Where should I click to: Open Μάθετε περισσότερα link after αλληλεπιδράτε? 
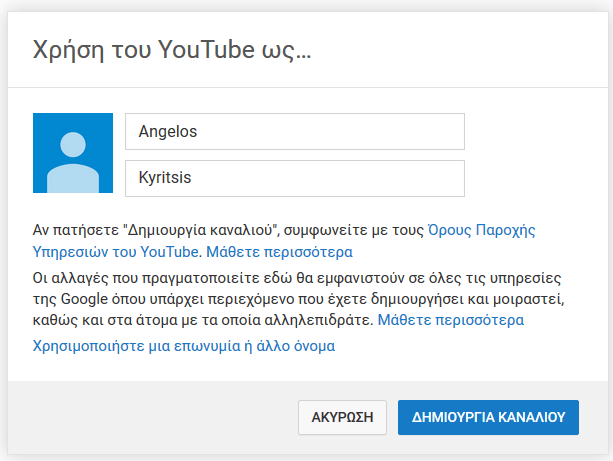point(451,320)
